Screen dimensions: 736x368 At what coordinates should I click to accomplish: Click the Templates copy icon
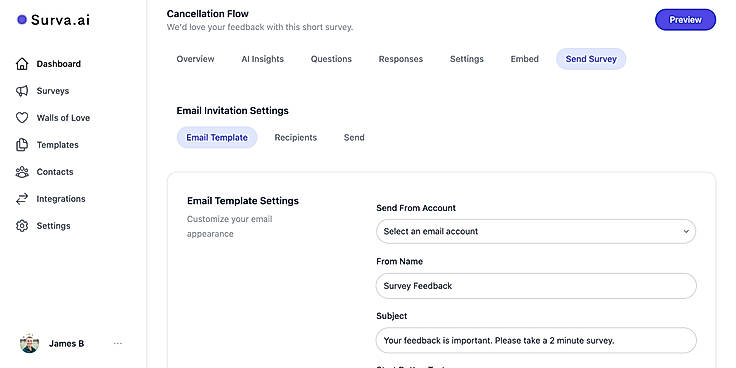click(x=22, y=145)
